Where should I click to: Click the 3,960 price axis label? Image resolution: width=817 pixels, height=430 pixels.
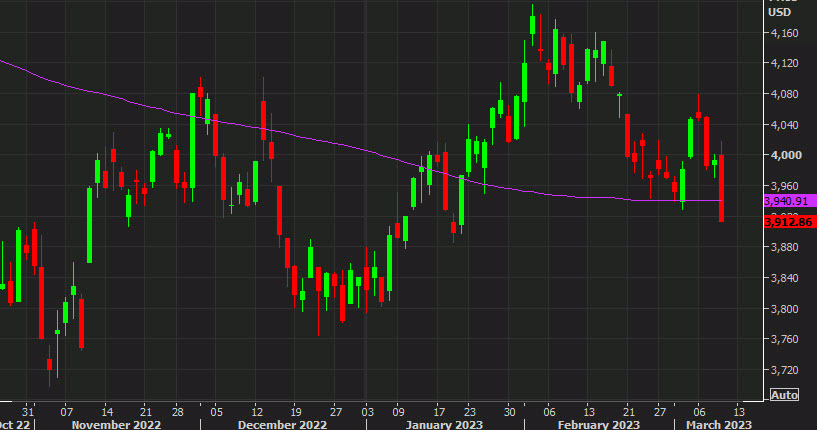784,186
